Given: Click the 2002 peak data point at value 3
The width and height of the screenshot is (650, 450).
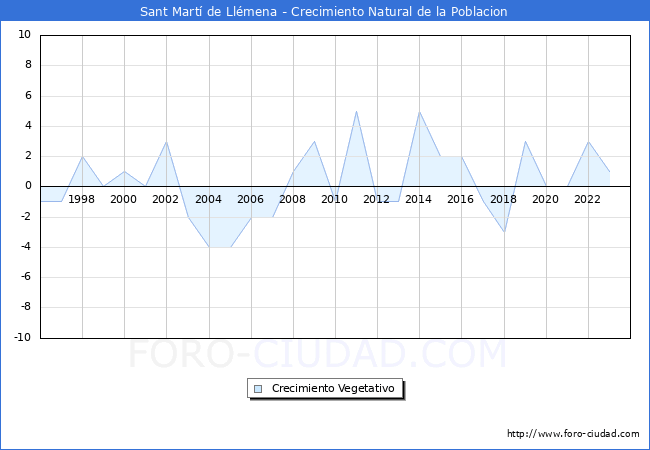Looking at the screenshot, I should pyautogui.click(x=167, y=141).
